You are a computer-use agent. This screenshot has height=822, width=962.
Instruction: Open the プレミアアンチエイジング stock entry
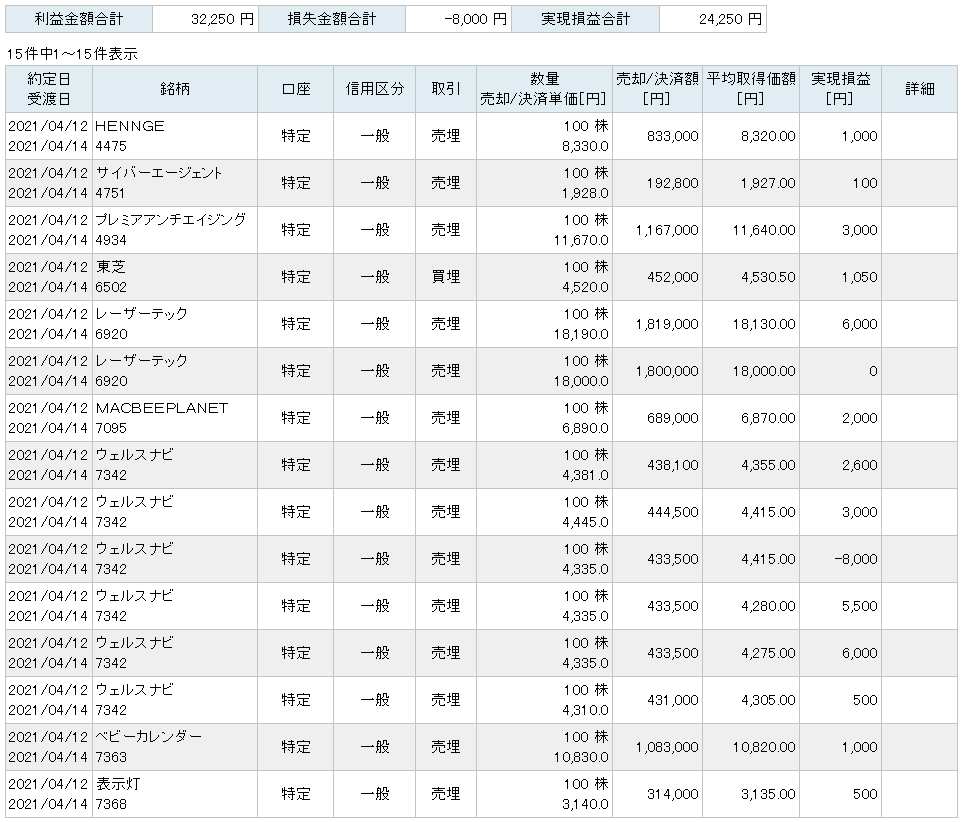point(170,220)
